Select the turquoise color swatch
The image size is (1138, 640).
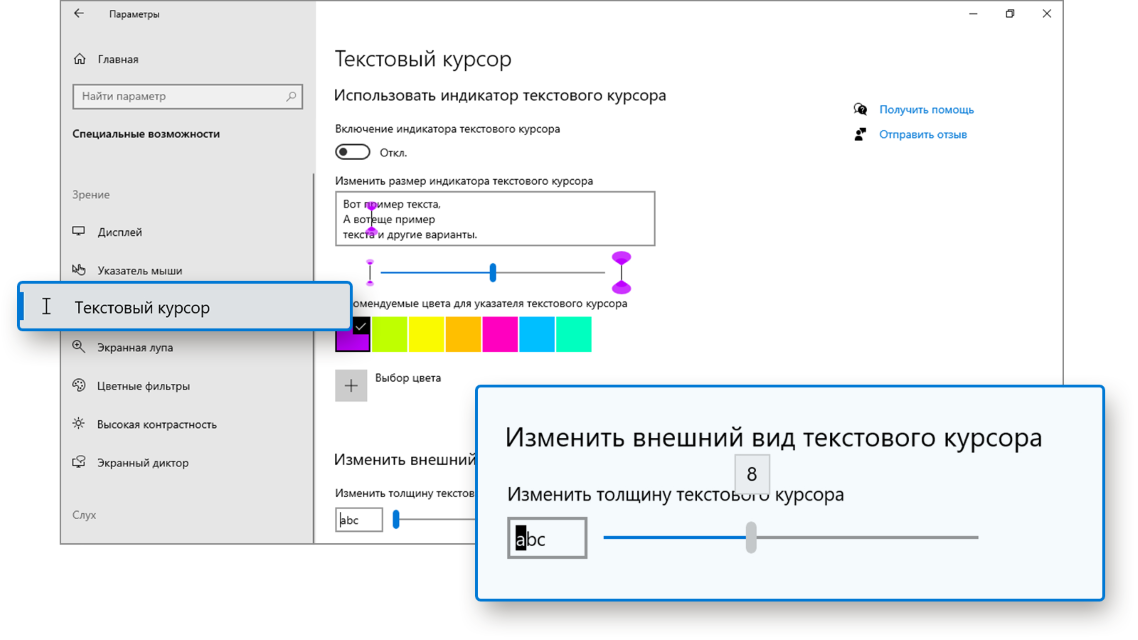tap(574, 335)
